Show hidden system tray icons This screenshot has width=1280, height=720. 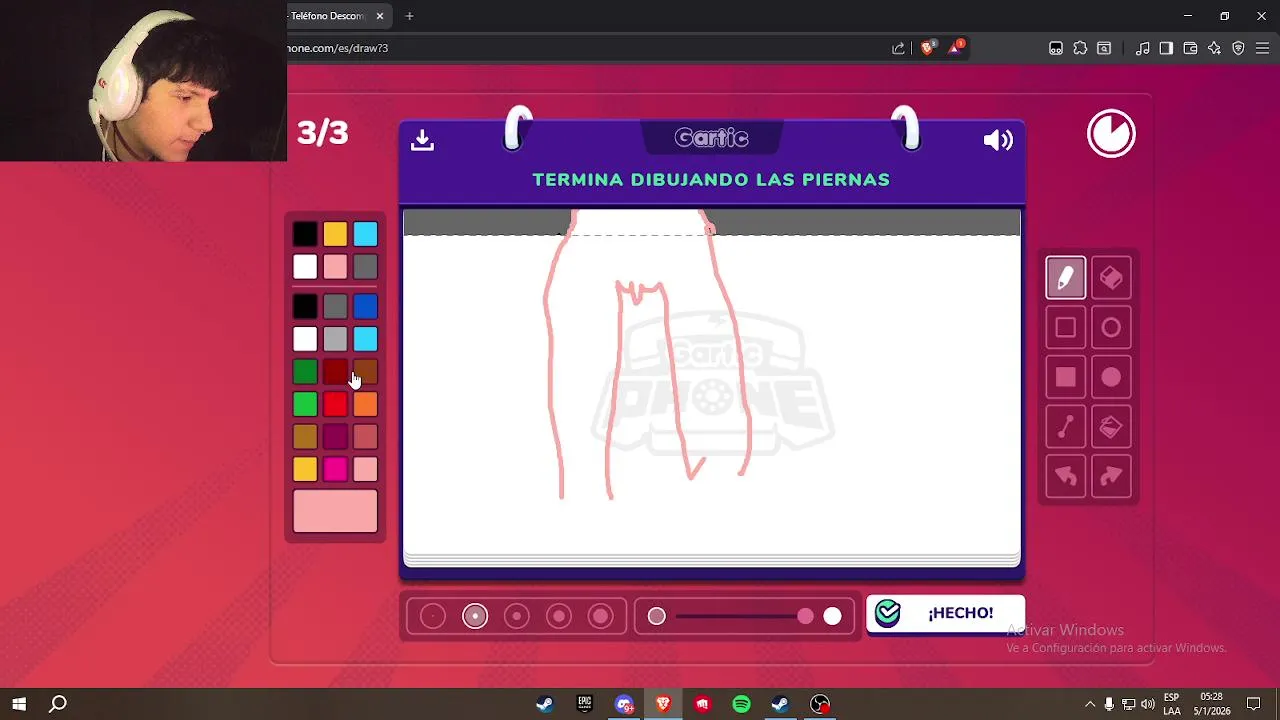pyautogui.click(x=1090, y=704)
